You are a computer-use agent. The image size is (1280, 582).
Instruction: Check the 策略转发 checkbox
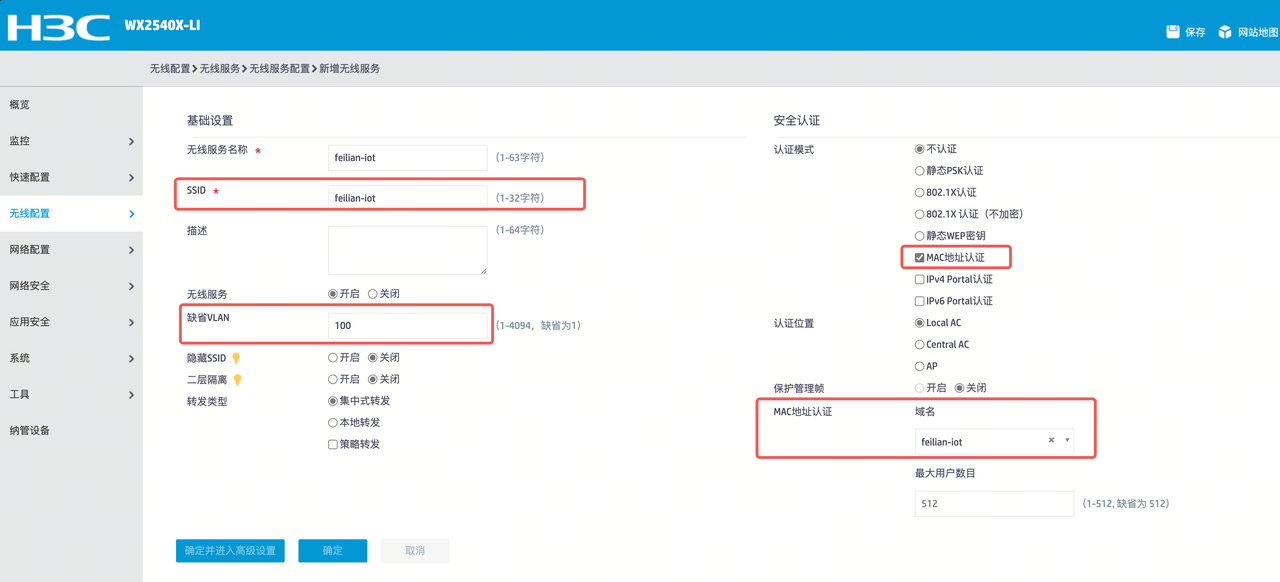coord(333,445)
